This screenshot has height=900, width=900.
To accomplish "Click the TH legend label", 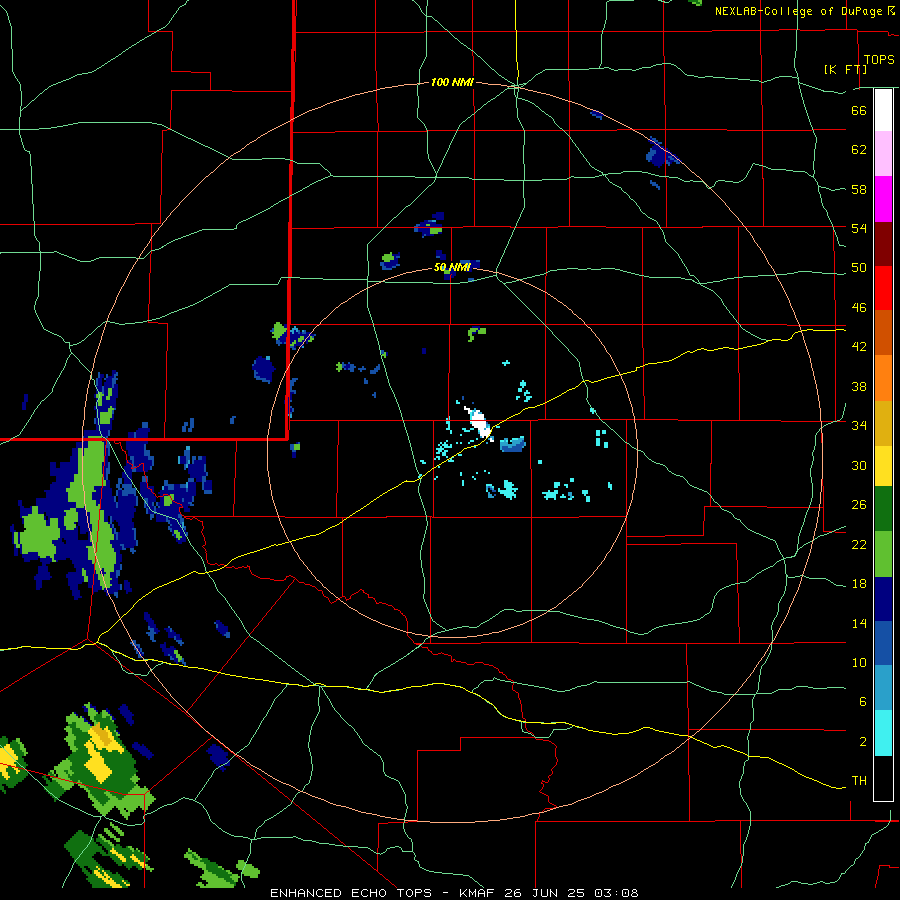I will 859,781.
